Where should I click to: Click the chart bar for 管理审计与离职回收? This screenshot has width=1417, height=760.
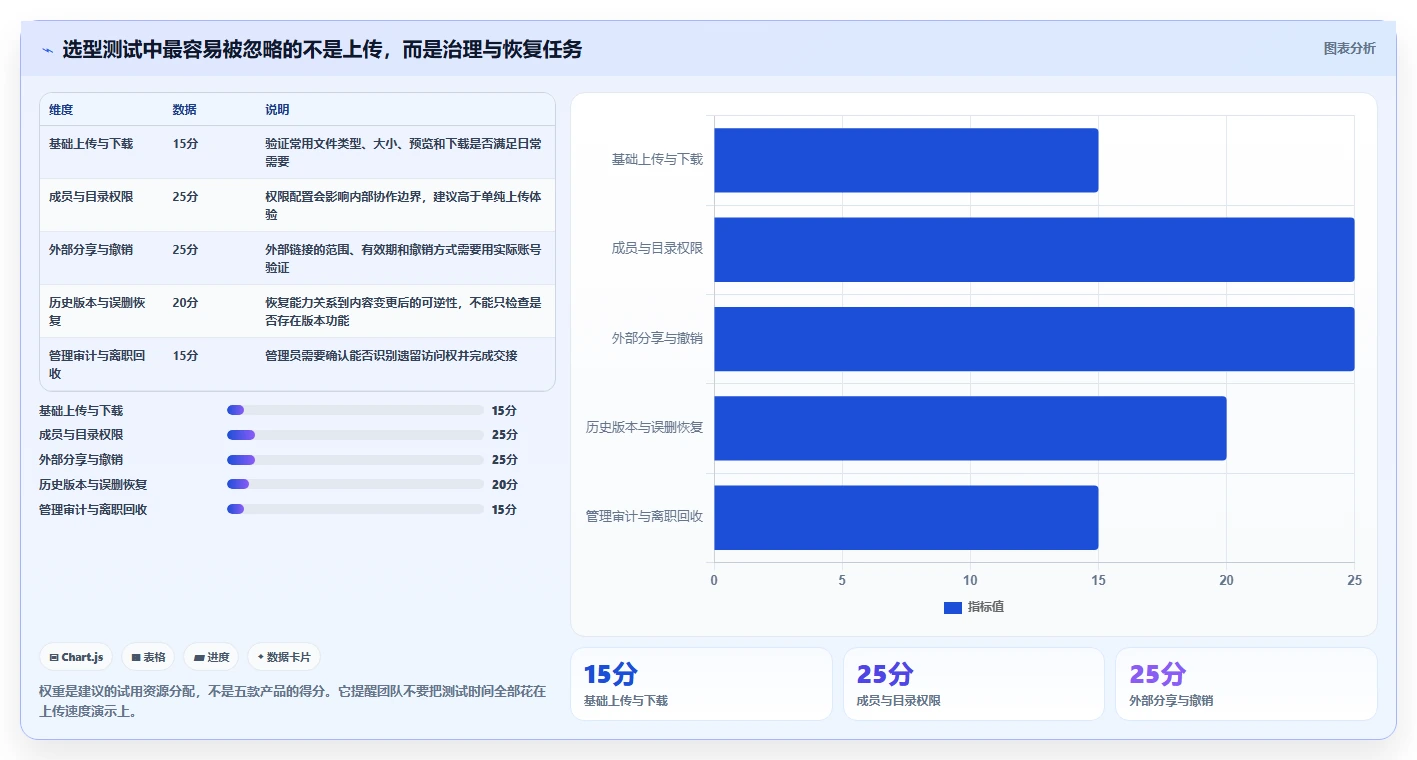coord(906,517)
